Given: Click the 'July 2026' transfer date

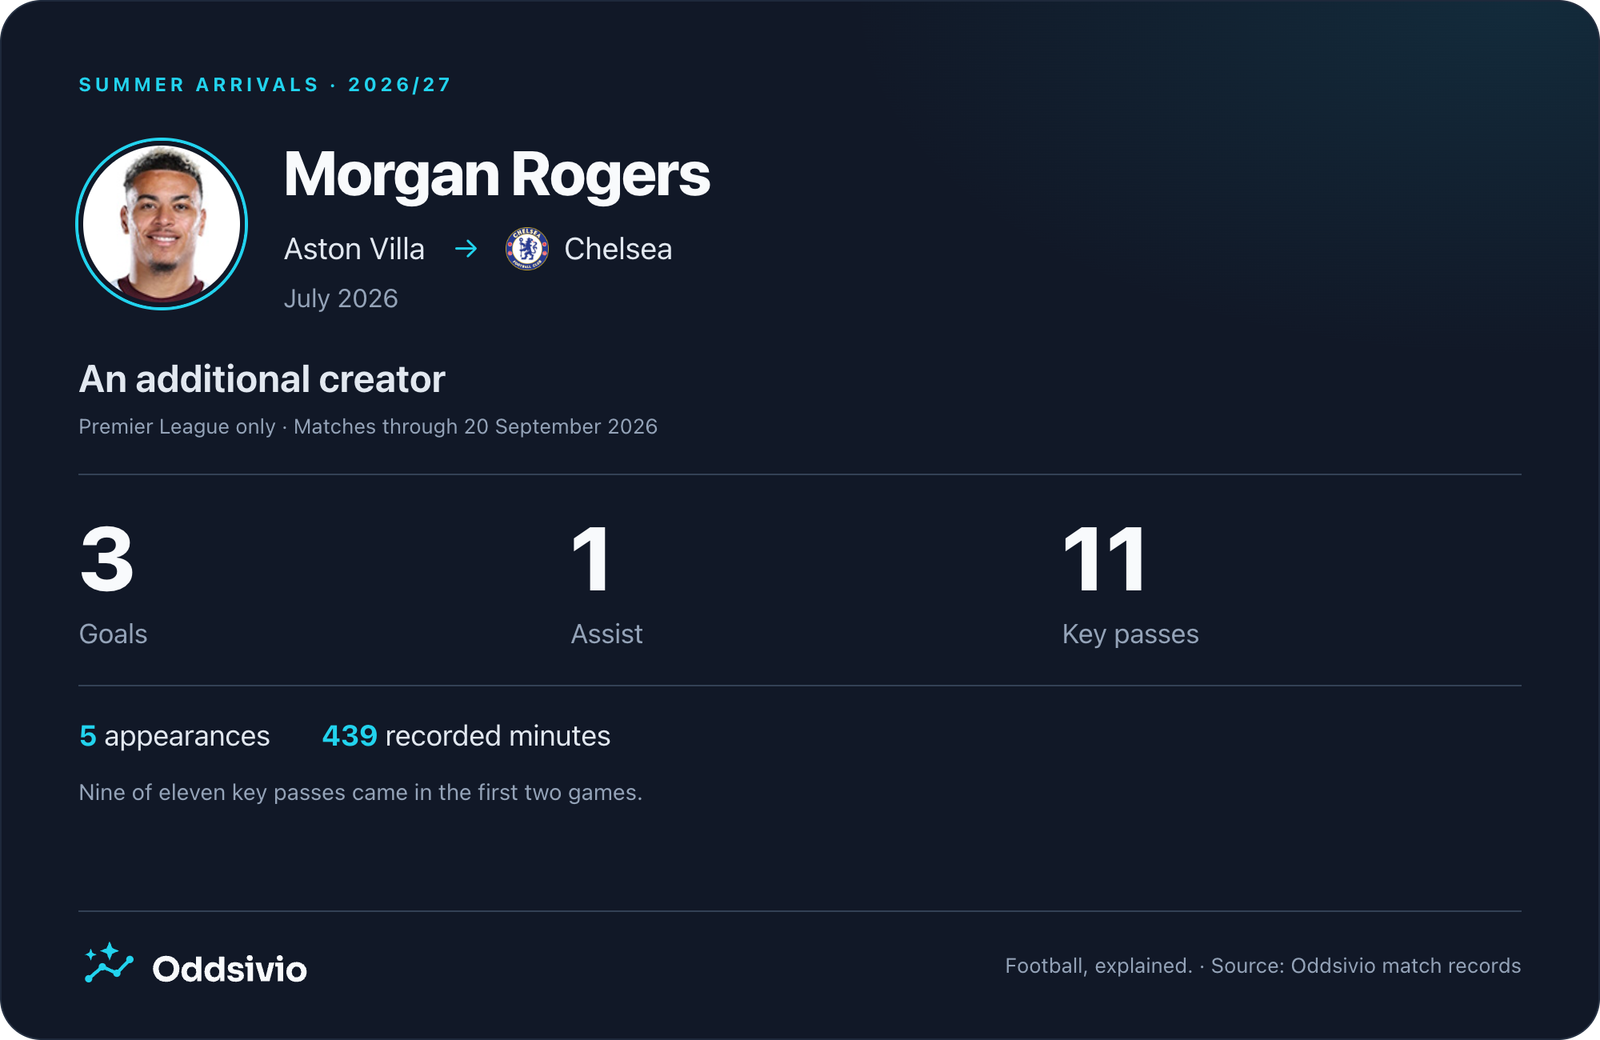Looking at the screenshot, I should [x=341, y=299].
